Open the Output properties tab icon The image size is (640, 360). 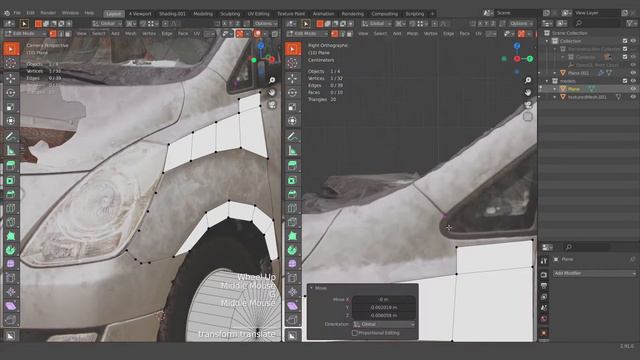pyautogui.click(x=544, y=286)
